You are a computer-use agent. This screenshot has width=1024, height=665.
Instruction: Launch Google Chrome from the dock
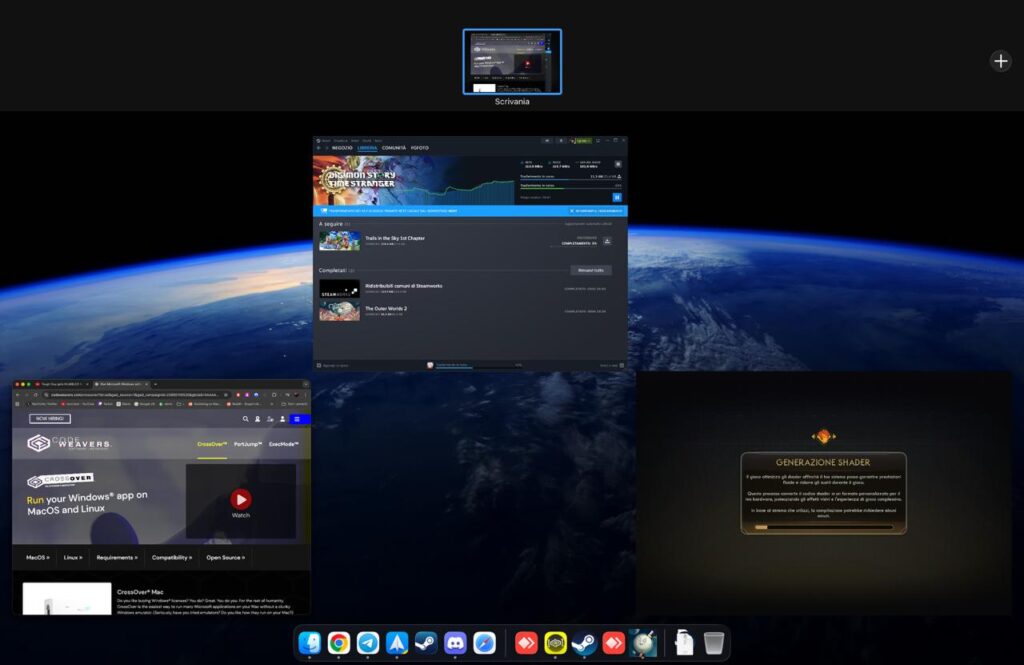(x=339, y=643)
